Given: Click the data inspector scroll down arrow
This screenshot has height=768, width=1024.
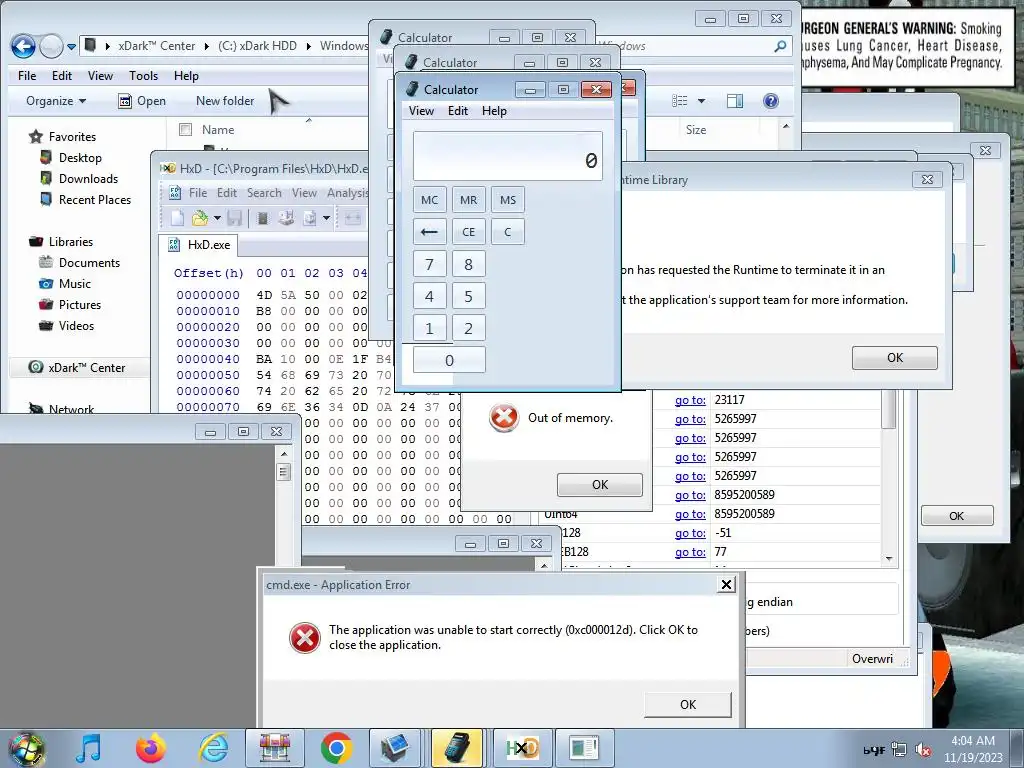Looking at the screenshot, I should pos(889,558).
